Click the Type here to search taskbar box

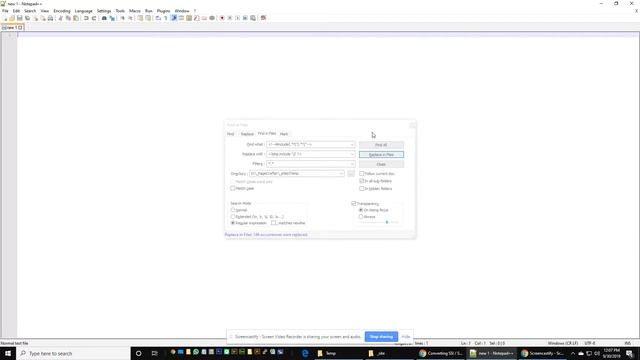[73, 353]
